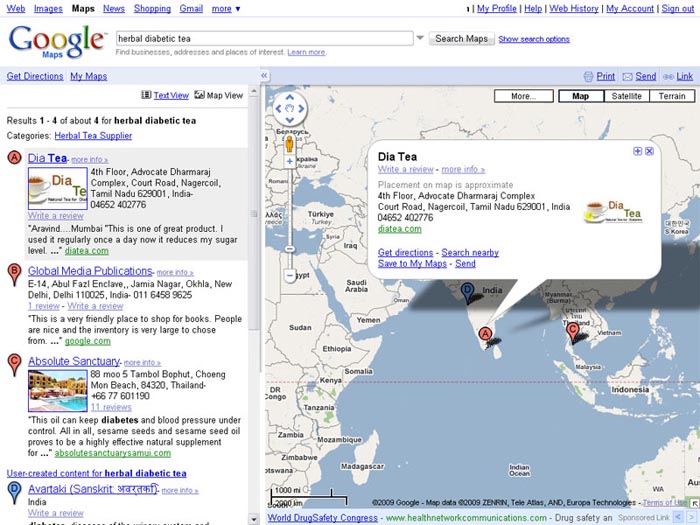Click the Text View list icon
Screen dimensions: 700x525
(x=146, y=95)
